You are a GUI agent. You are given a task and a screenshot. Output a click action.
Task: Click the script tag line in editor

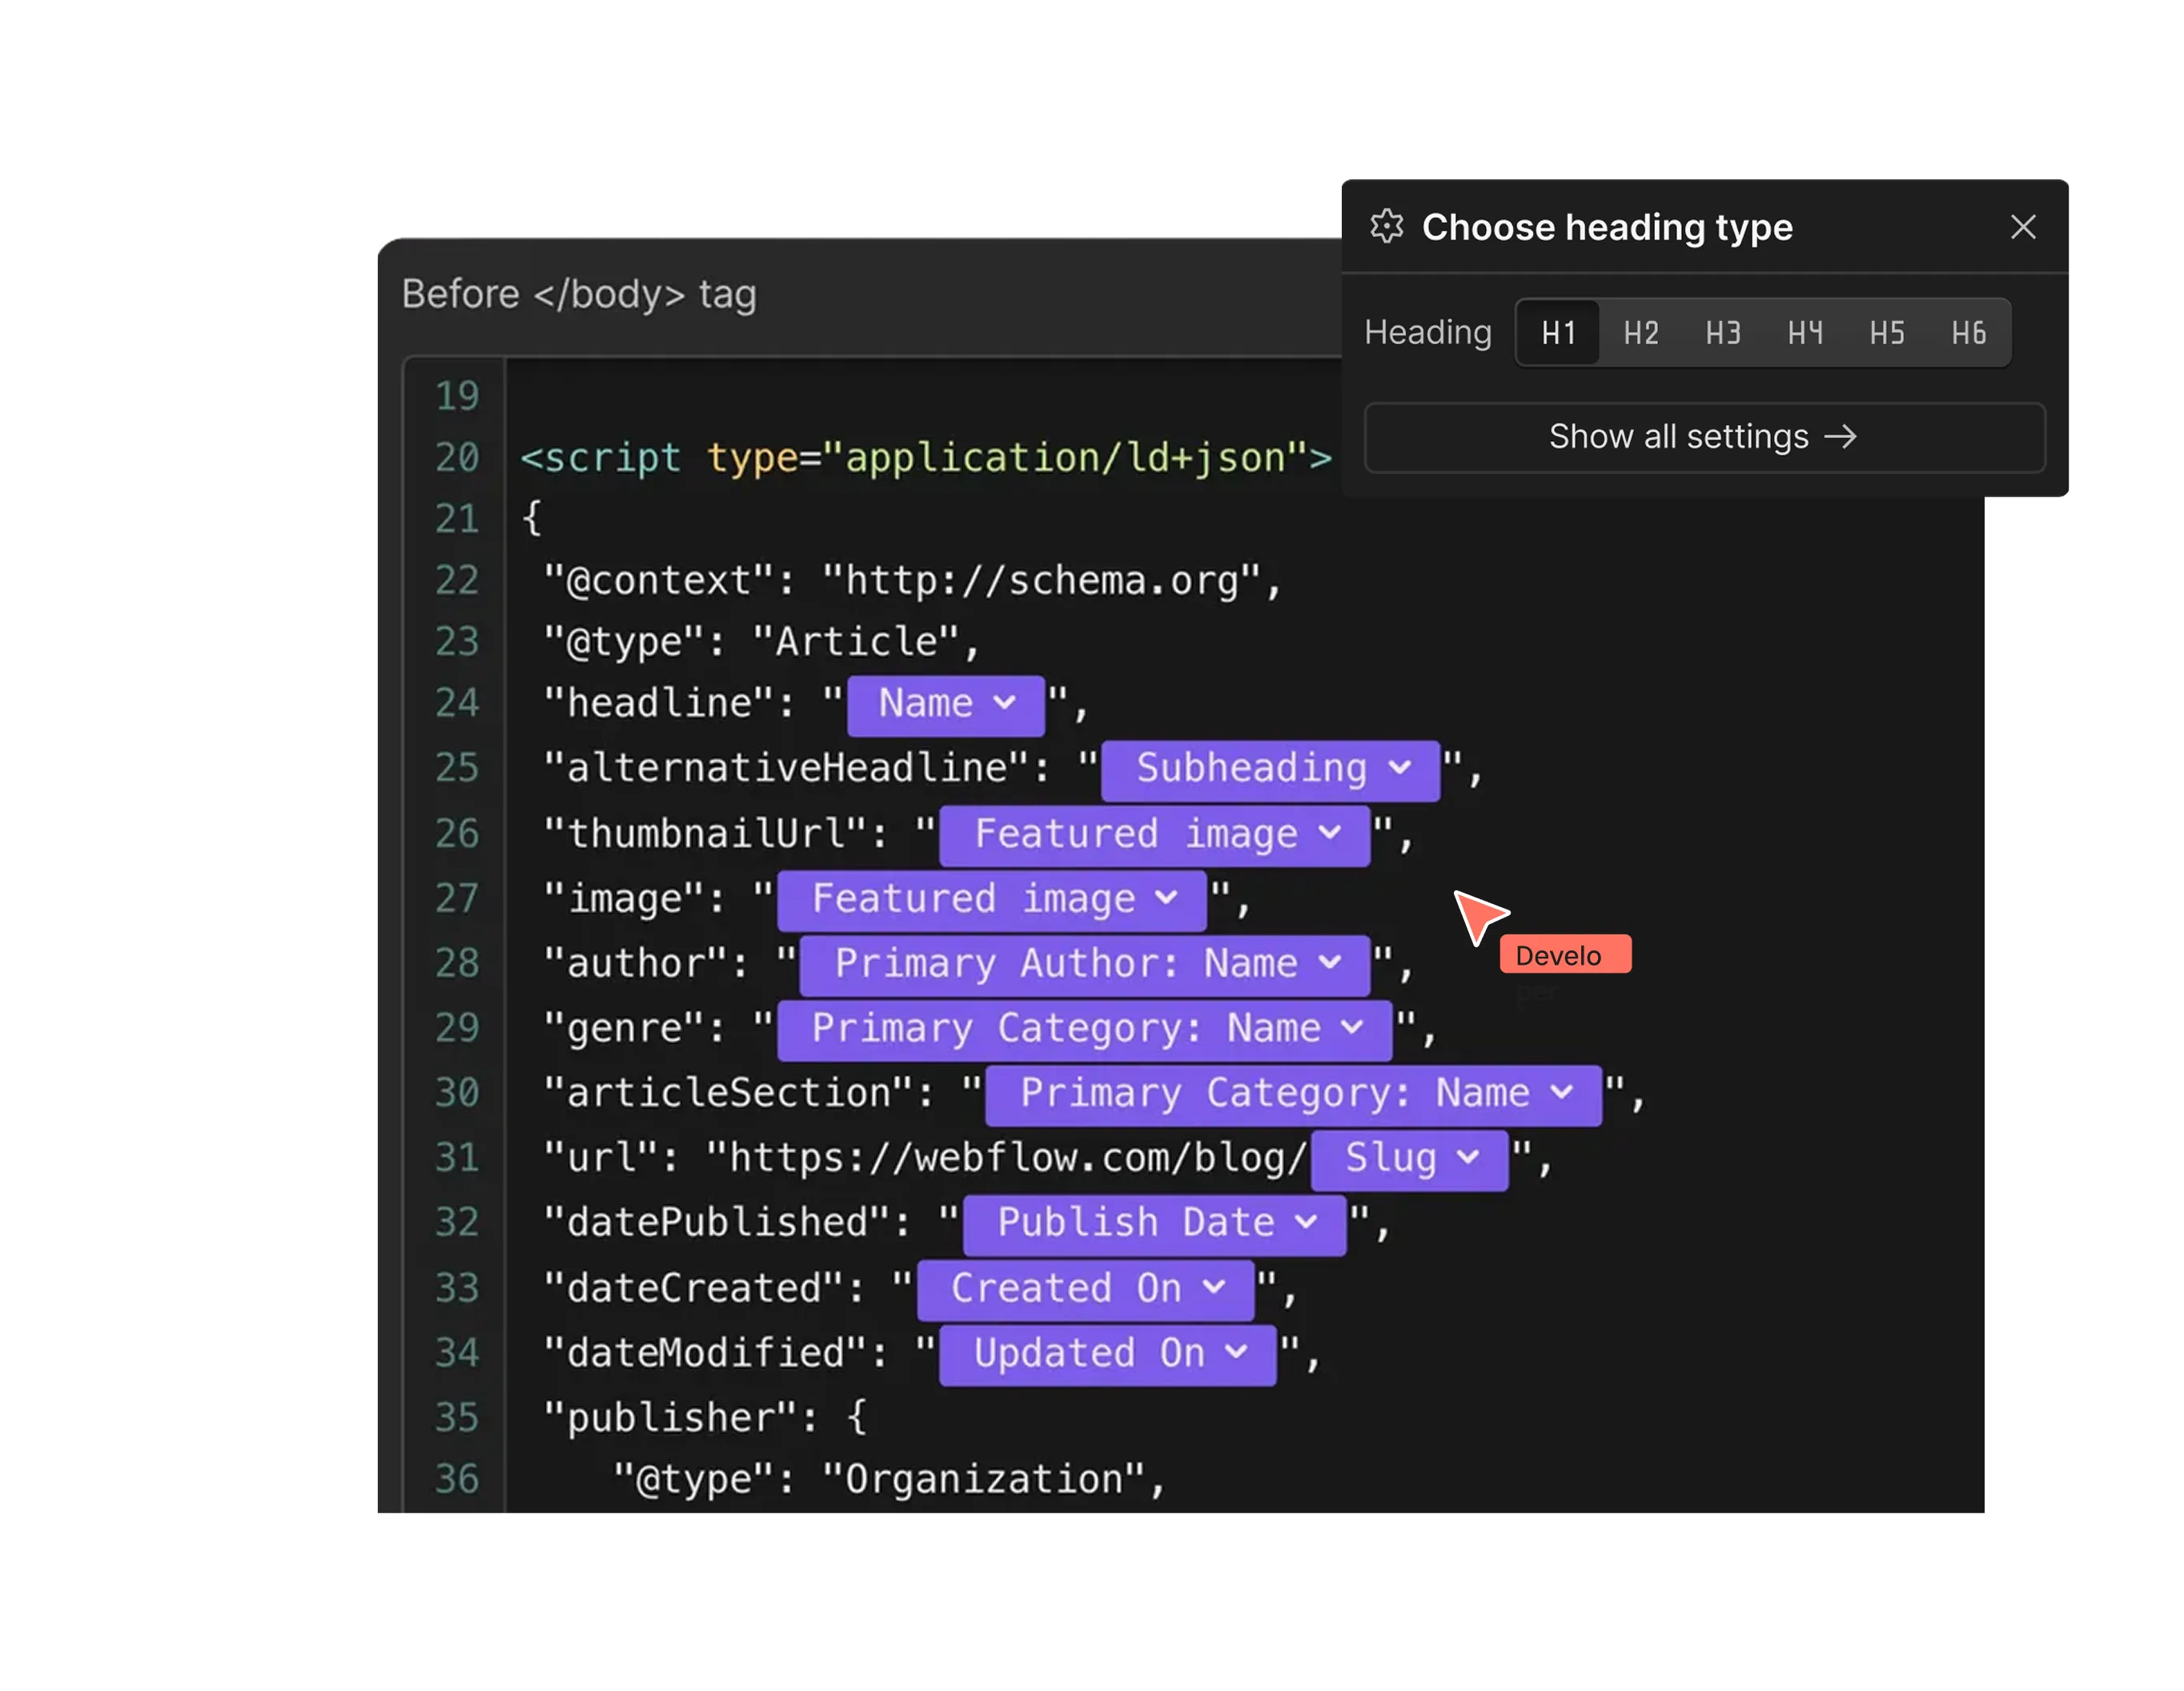[x=925, y=458]
